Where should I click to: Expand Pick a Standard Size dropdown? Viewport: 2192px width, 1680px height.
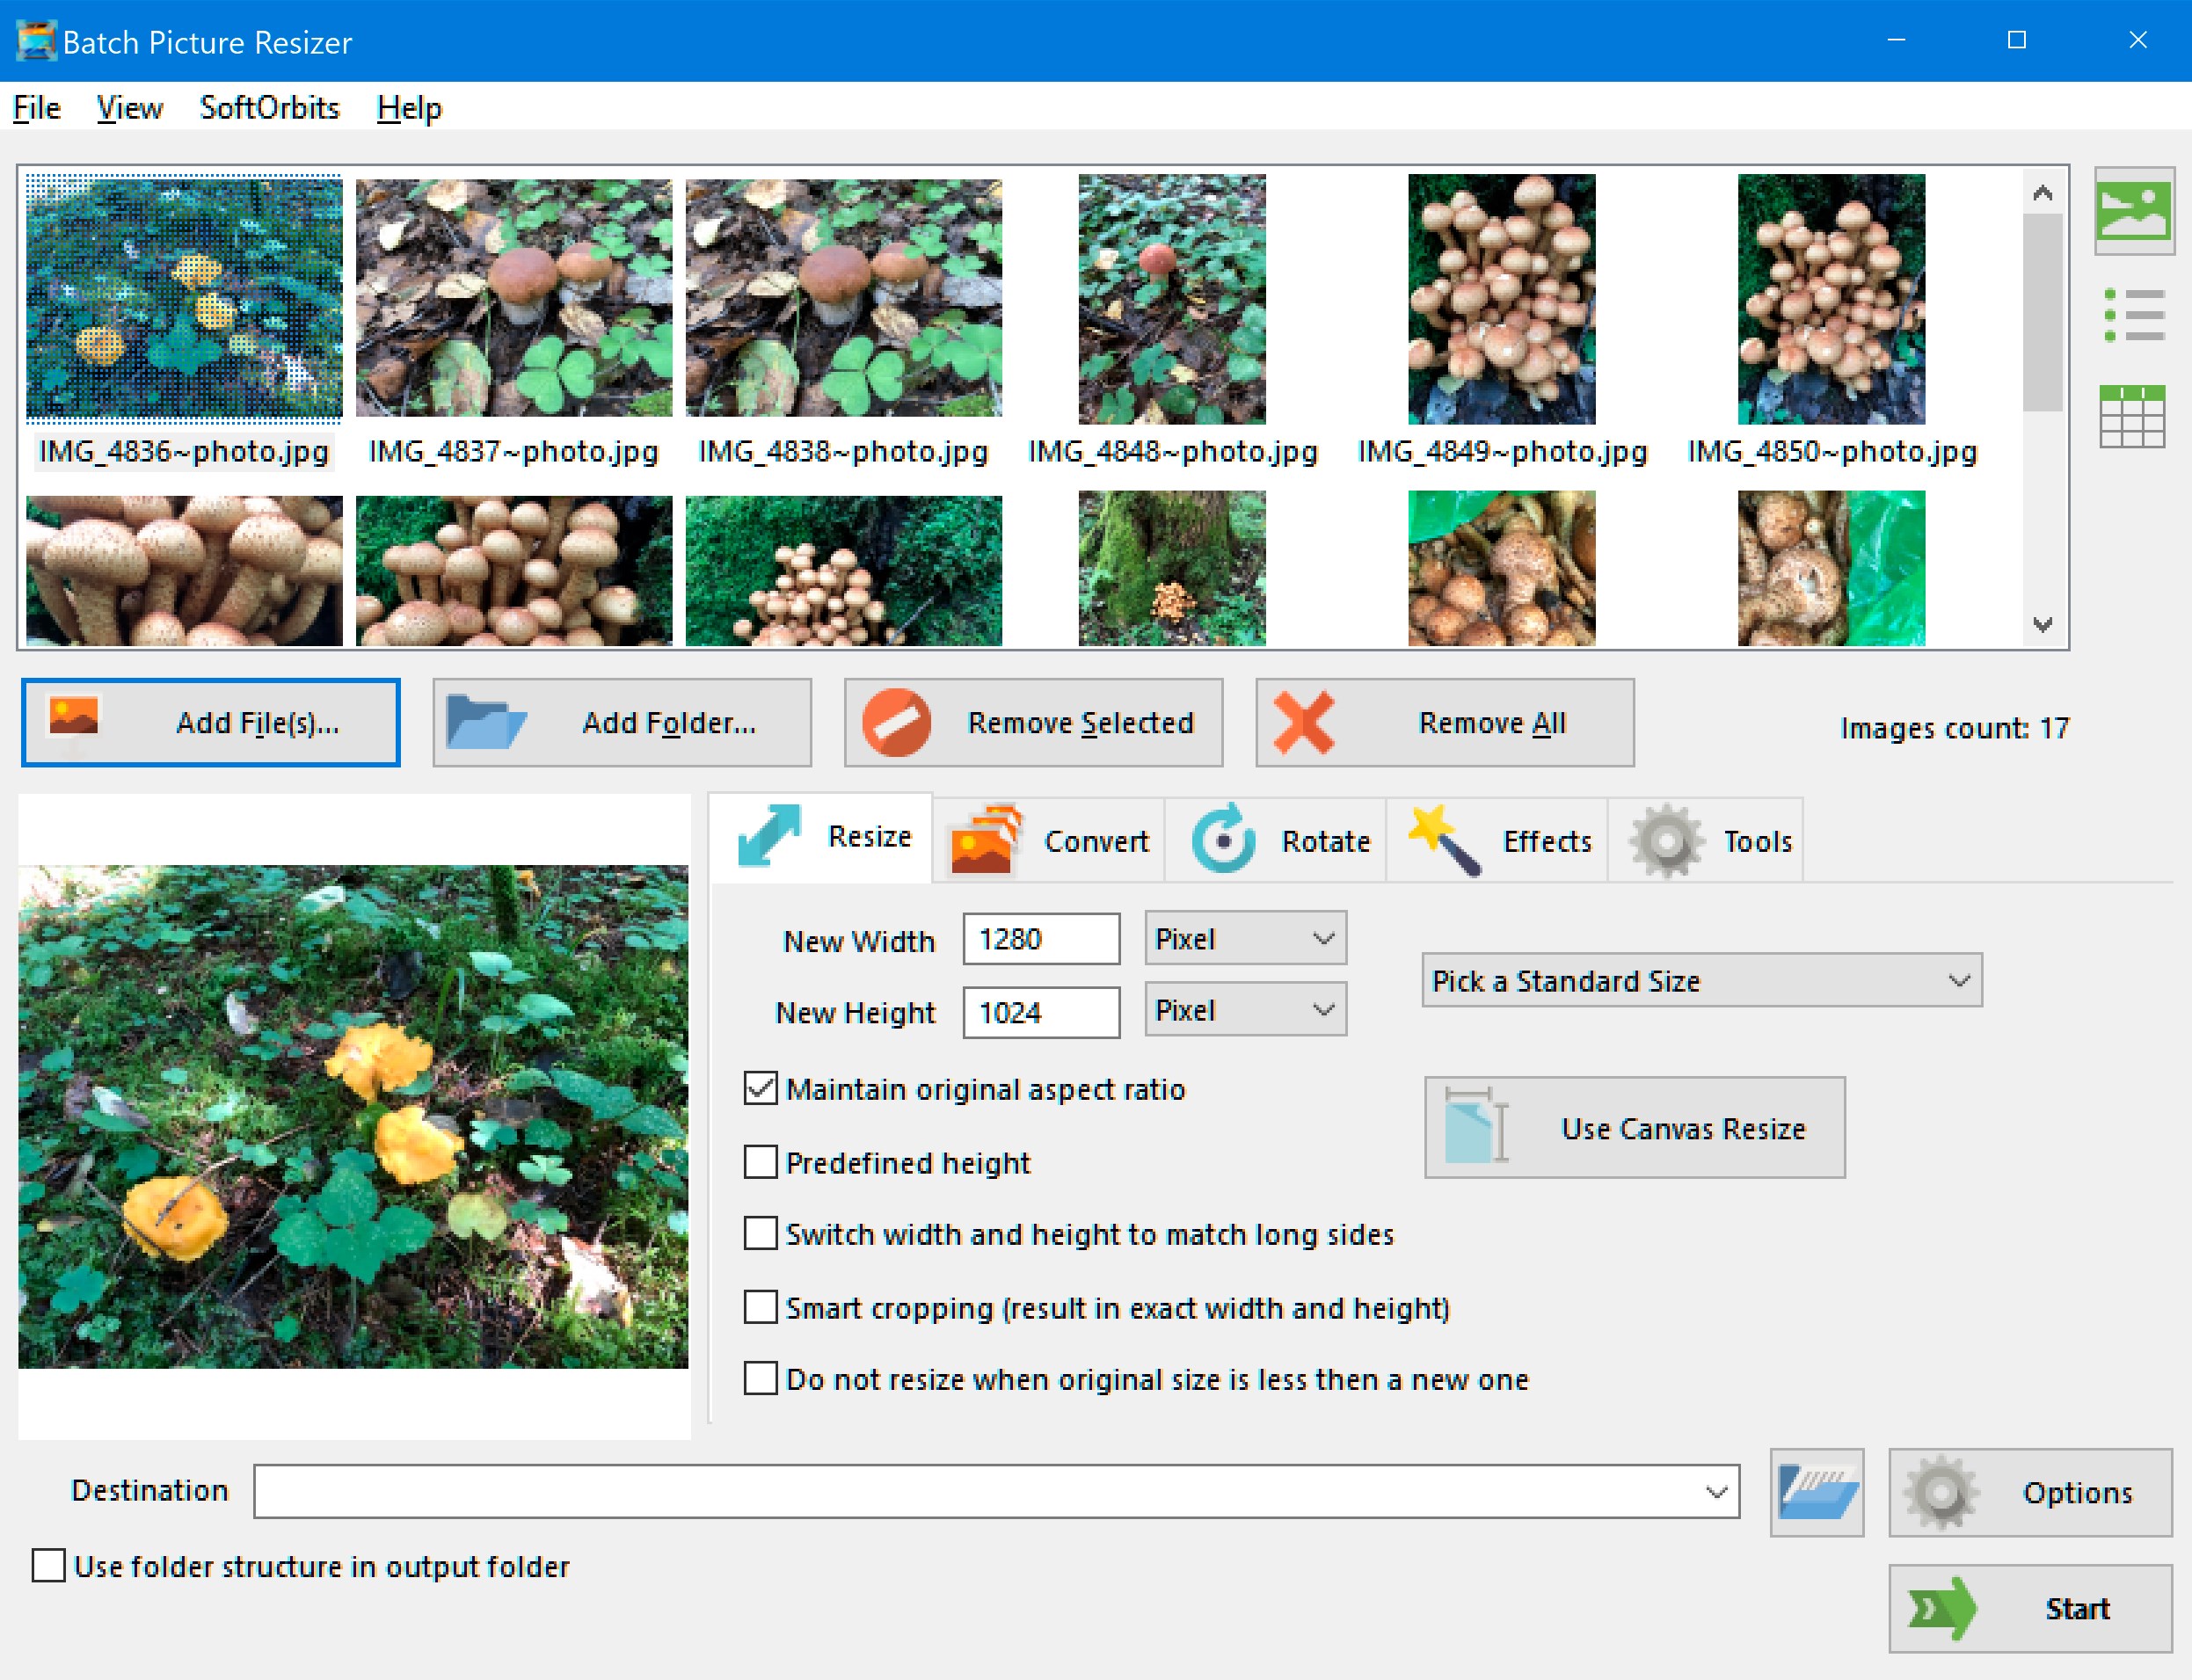(x=1701, y=981)
